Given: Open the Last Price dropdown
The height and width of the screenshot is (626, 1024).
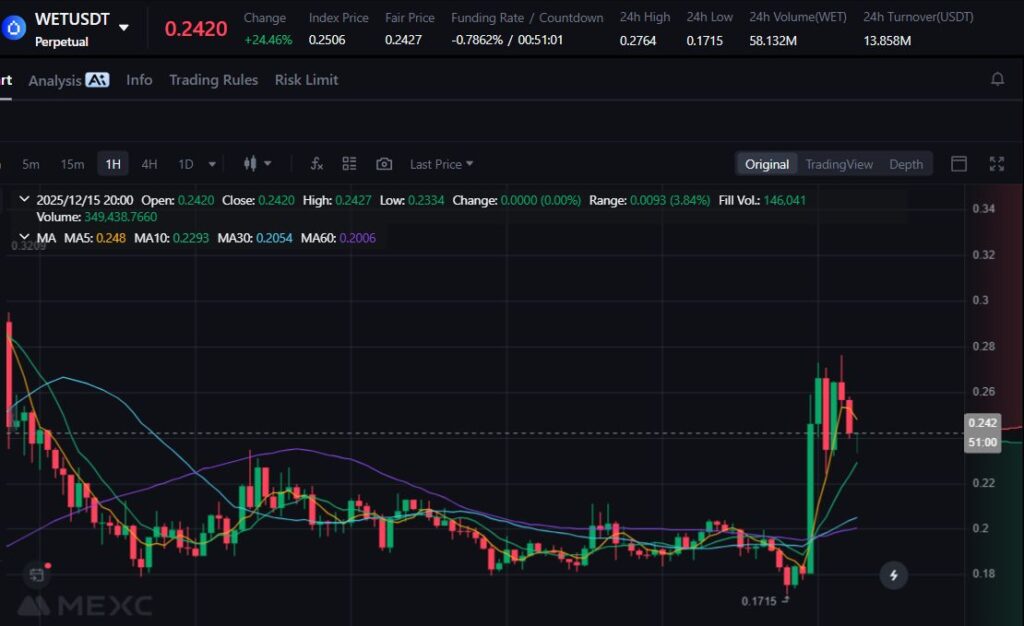Looking at the screenshot, I should [x=441, y=164].
